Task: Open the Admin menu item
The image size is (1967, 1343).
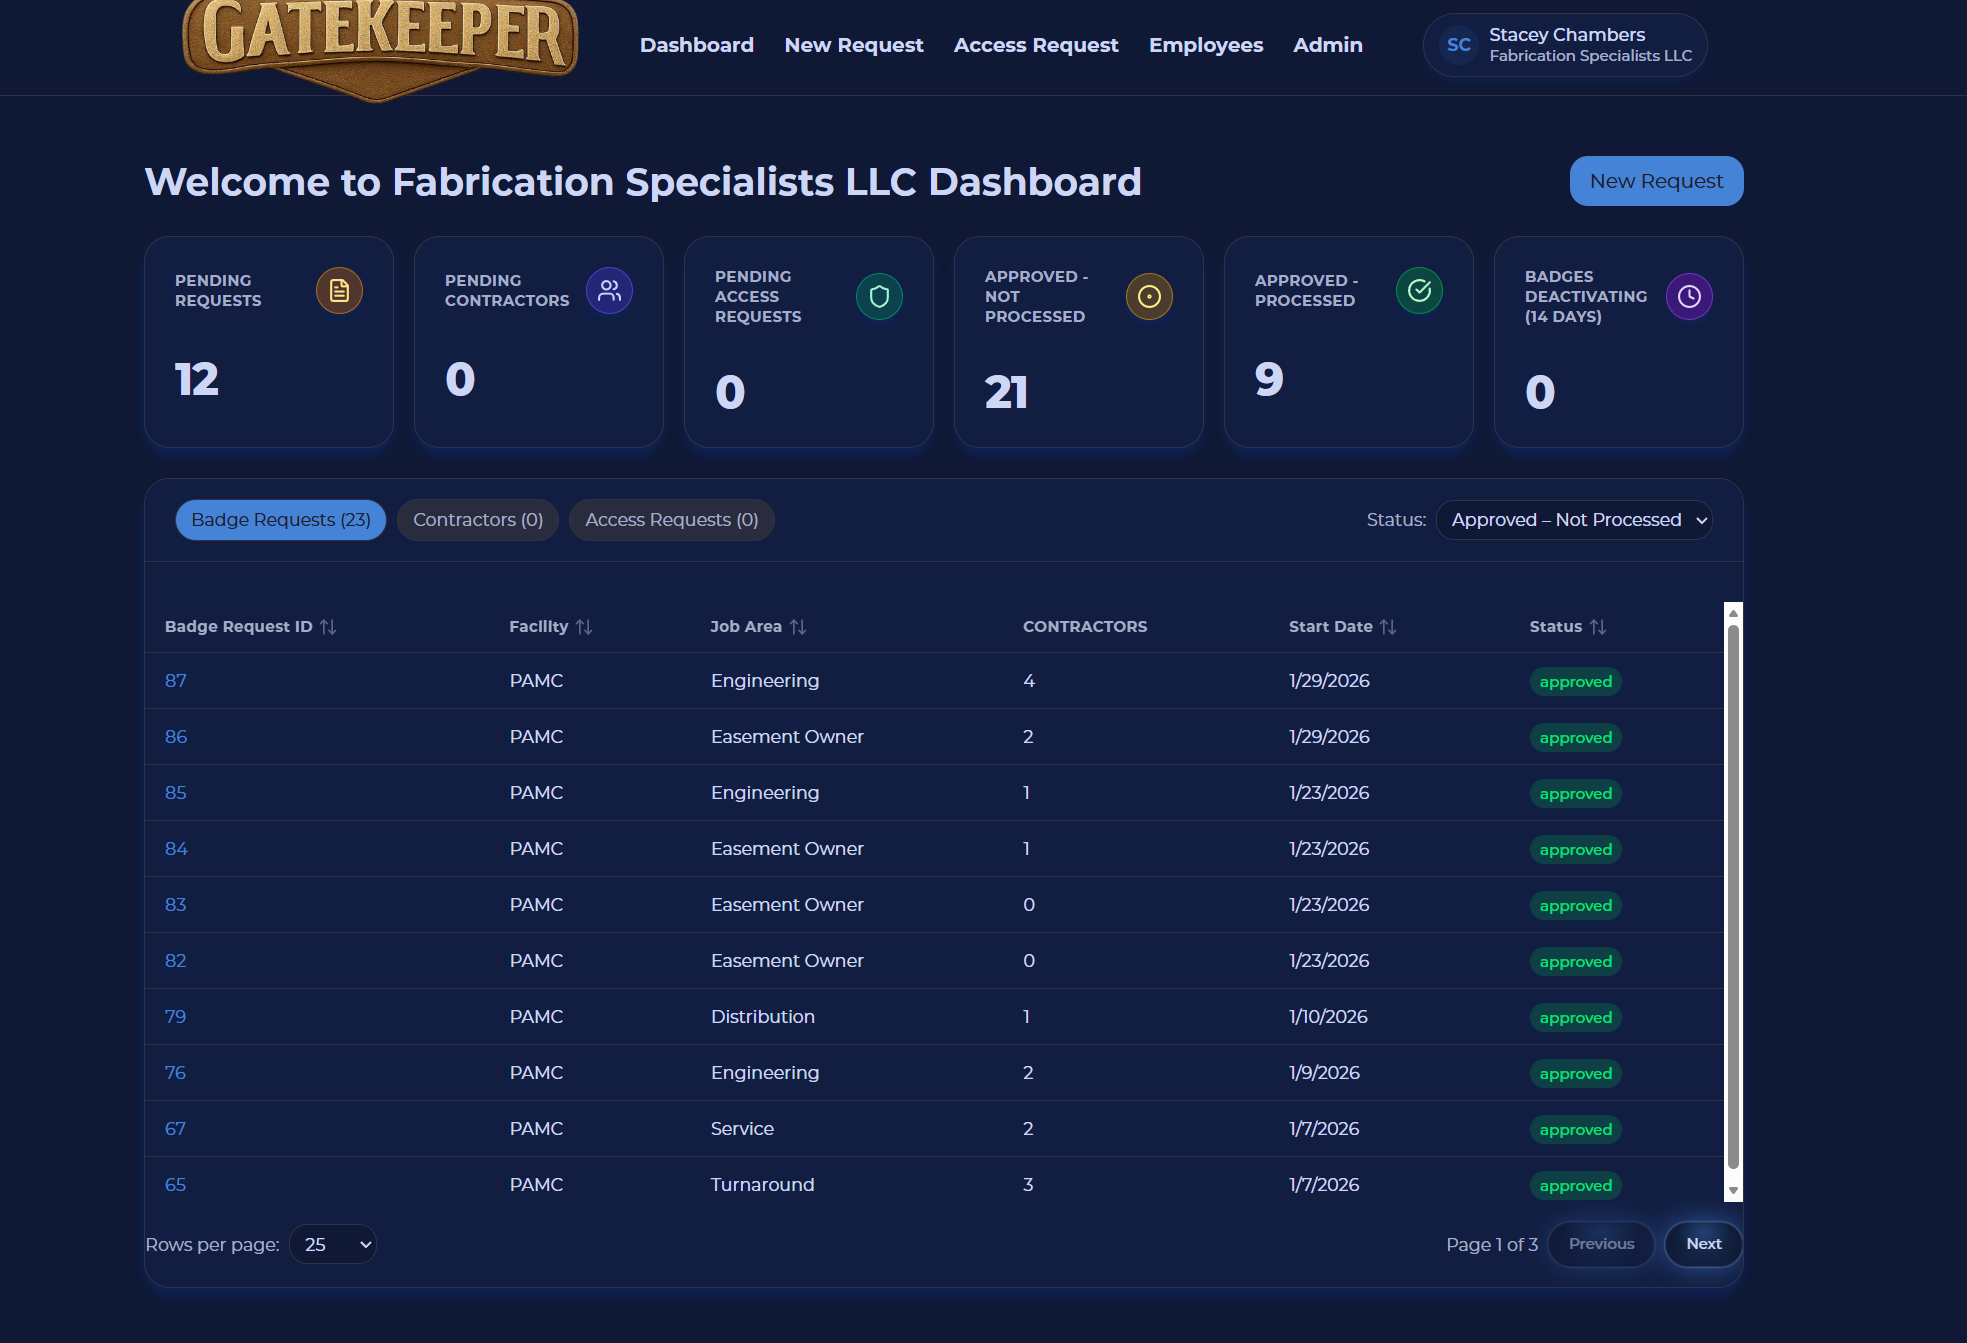Action: pyautogui.click(x=1328, y=45)
